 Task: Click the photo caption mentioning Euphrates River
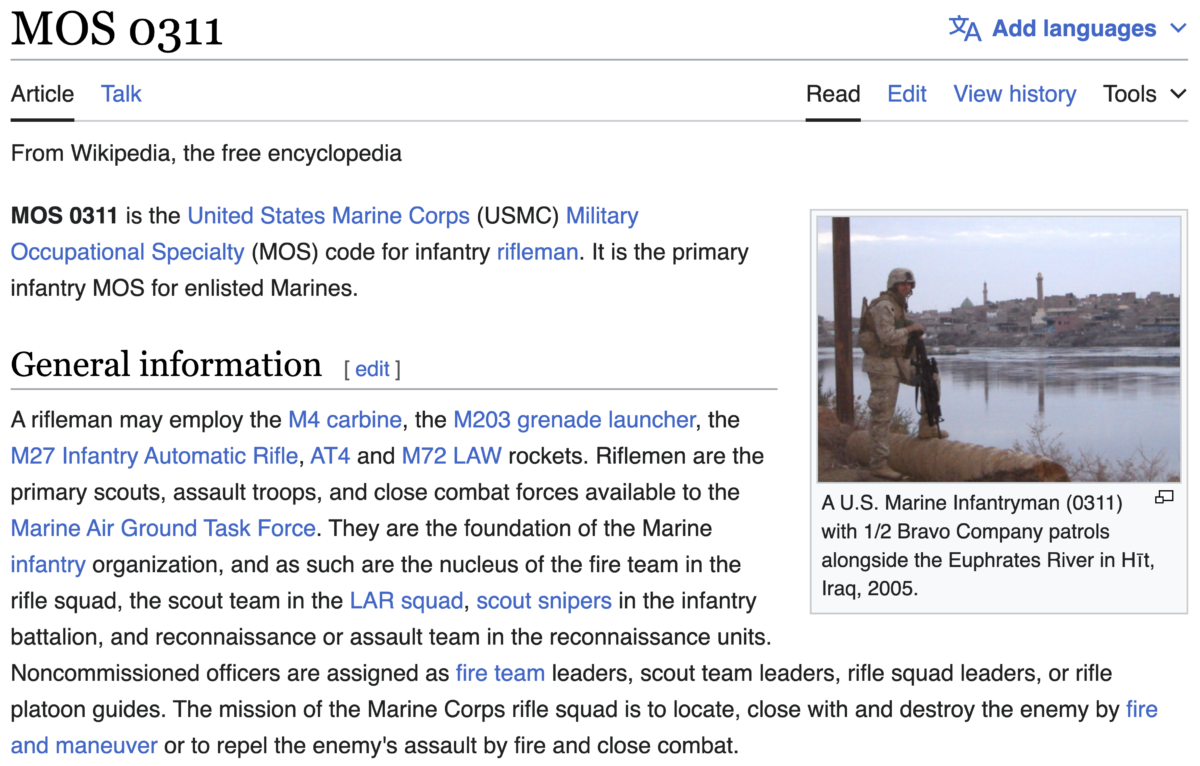tap(988, 545)
